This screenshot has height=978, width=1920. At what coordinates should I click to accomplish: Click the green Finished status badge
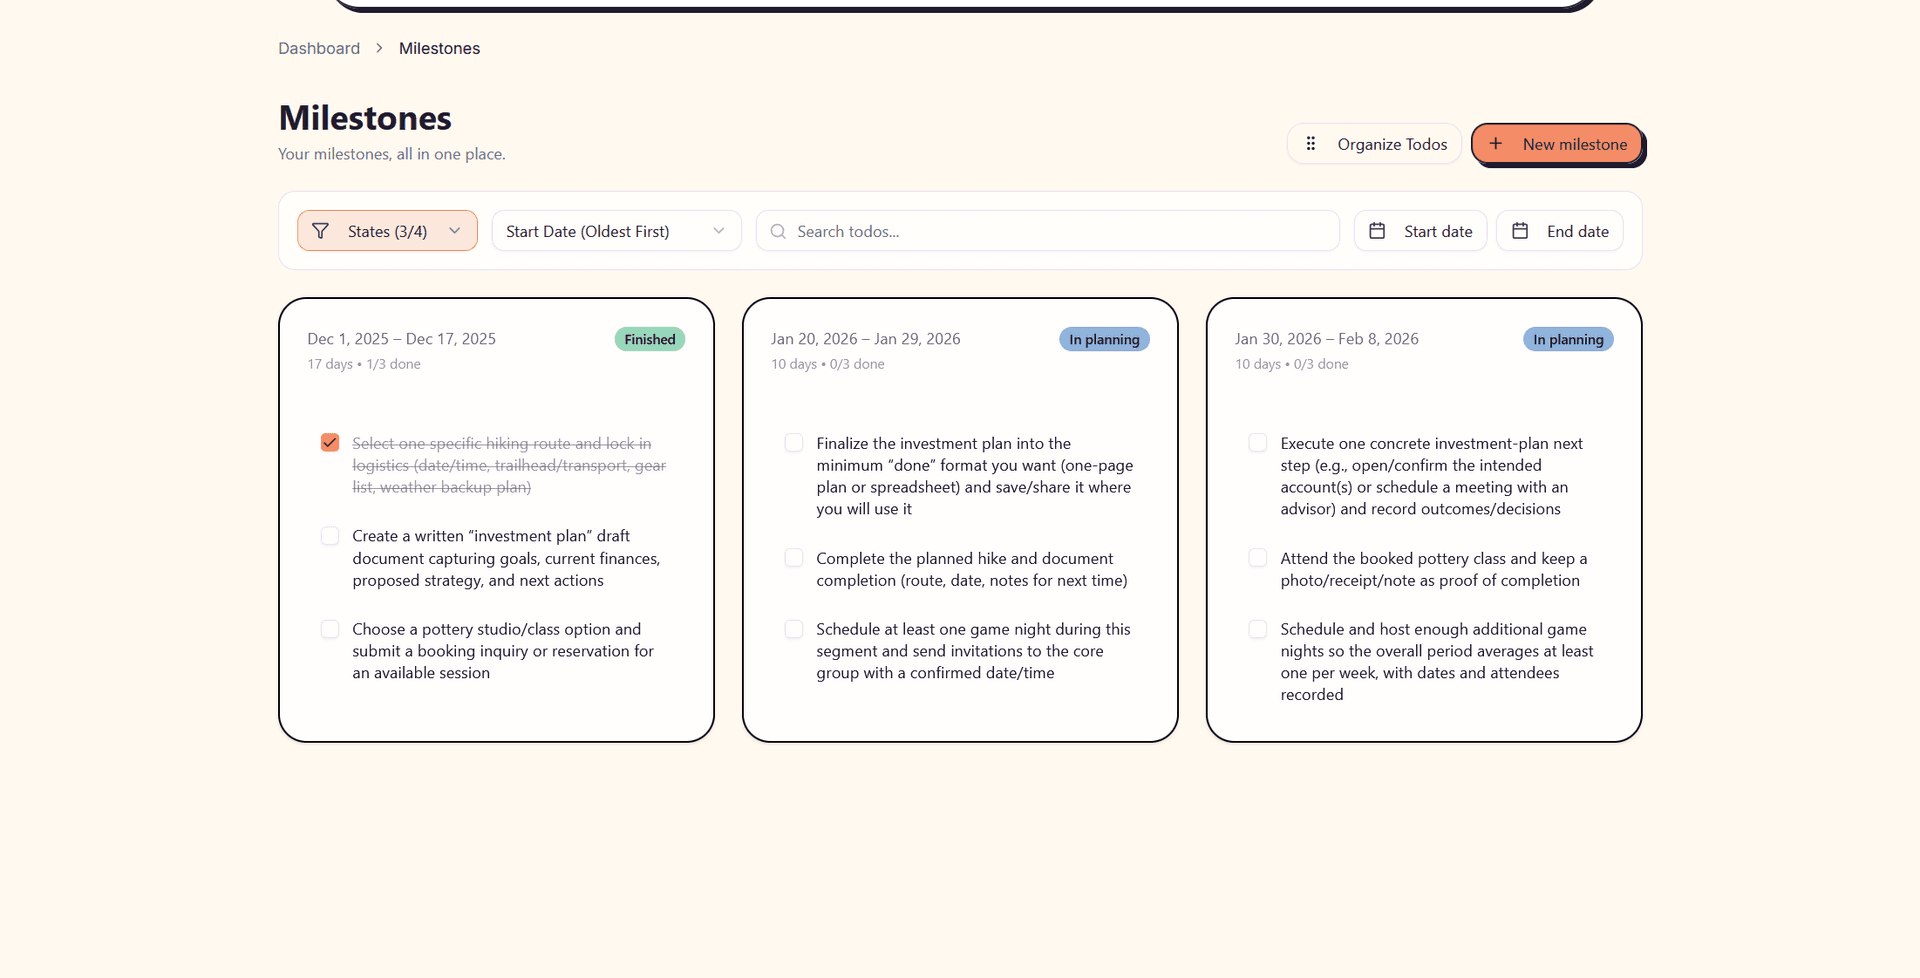point(649,339)
